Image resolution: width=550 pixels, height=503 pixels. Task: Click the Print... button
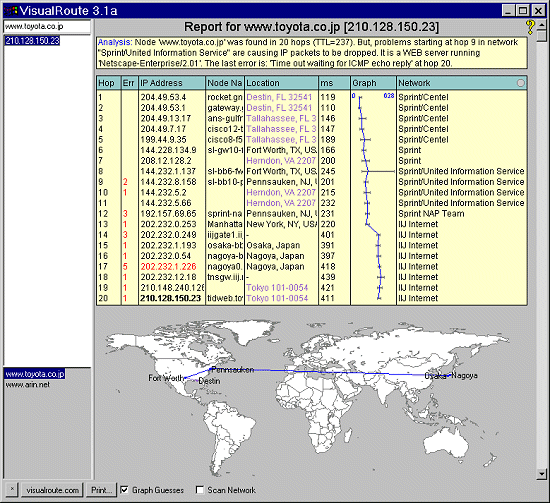tap(101, 490)
